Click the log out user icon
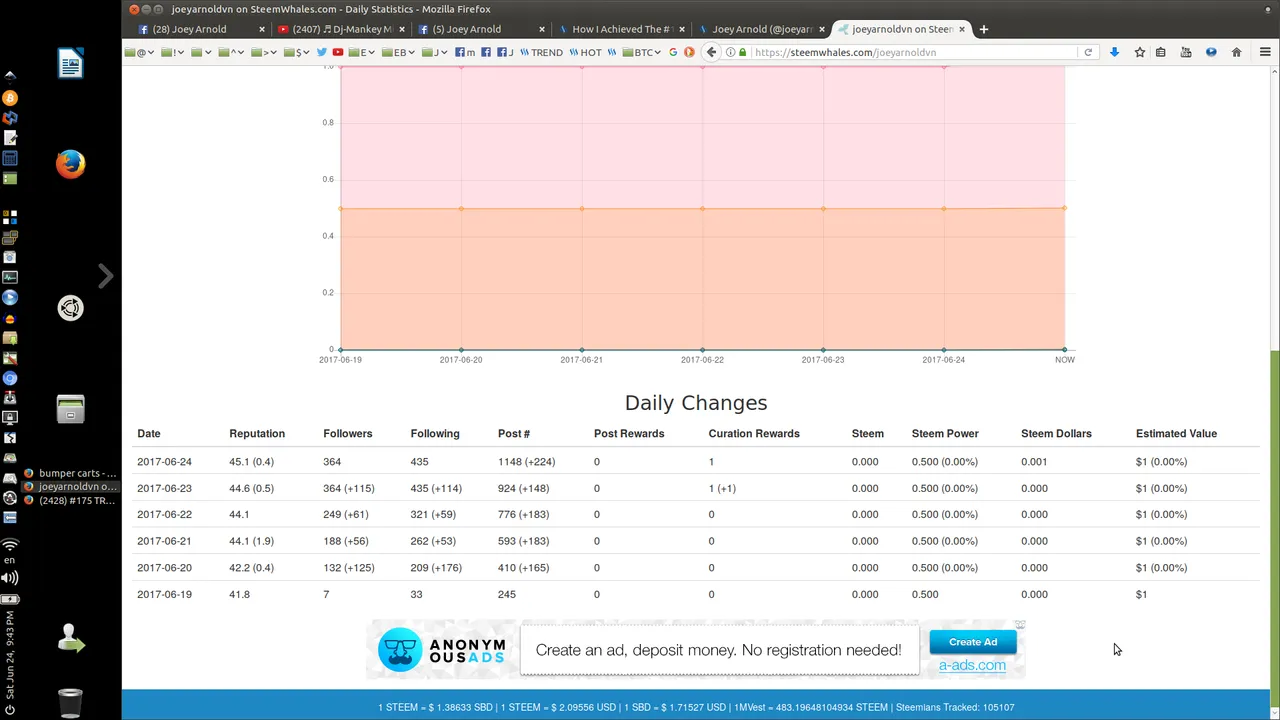The height and width of the screenshot is (720, 1280). tap(70, 638)
